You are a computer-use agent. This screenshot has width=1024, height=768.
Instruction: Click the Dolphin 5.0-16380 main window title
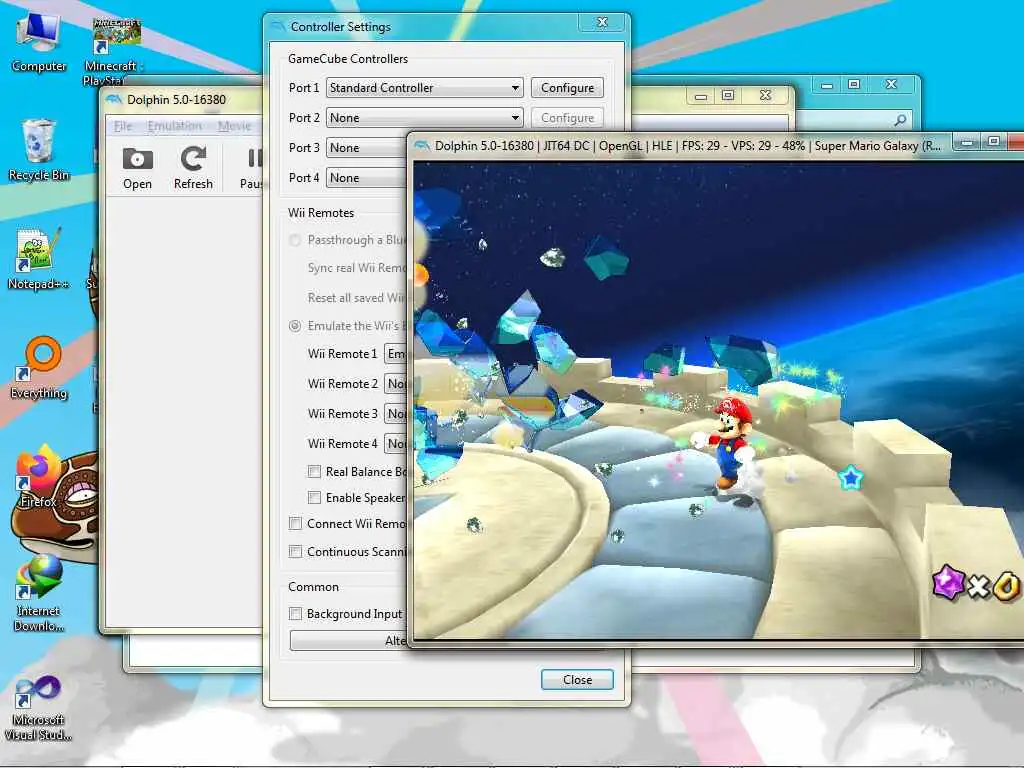pos(176,99)
